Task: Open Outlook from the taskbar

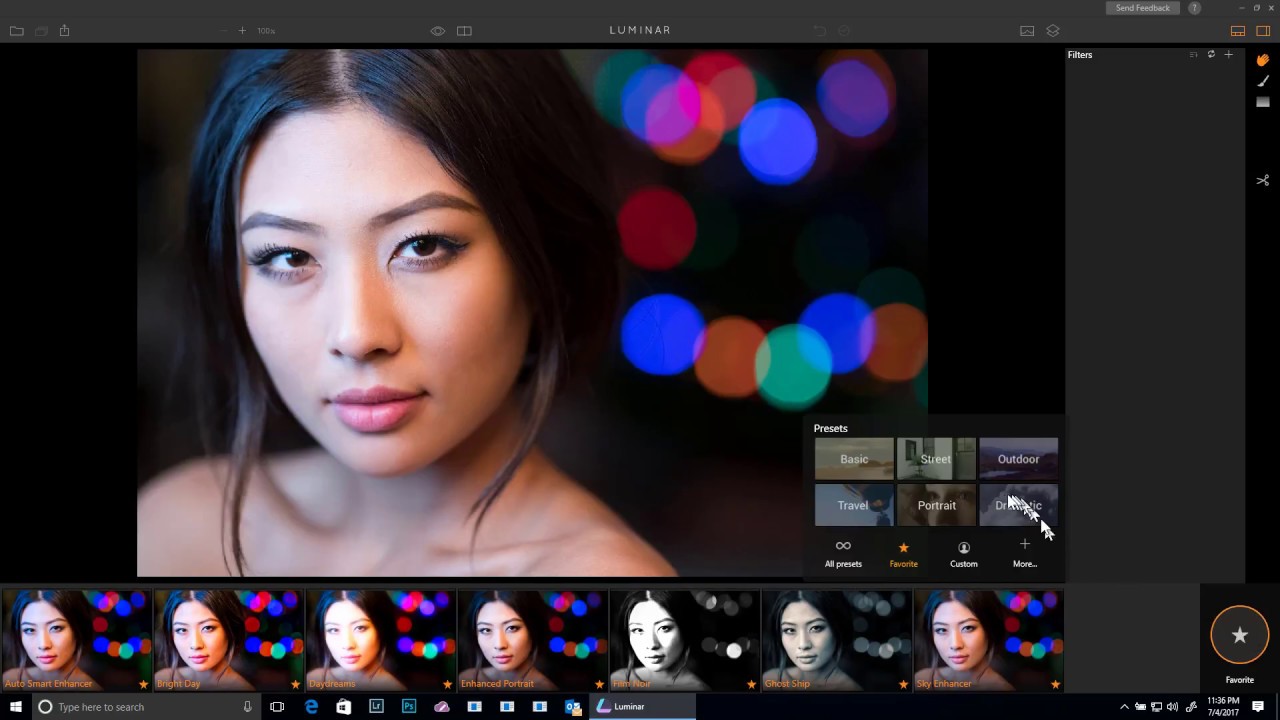Action: tap(573, 707)
